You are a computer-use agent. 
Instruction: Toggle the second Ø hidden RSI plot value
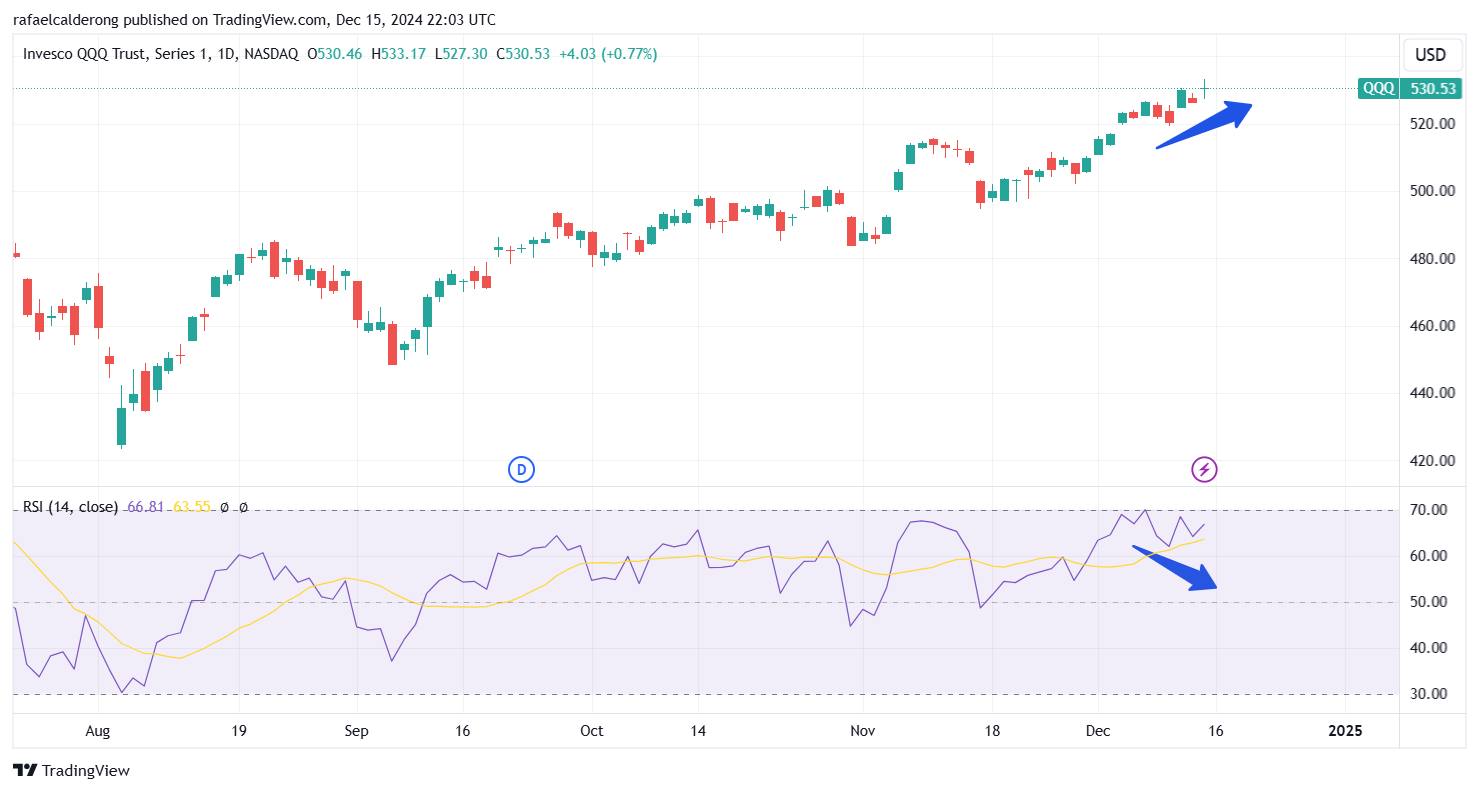(x=241, y=507)
